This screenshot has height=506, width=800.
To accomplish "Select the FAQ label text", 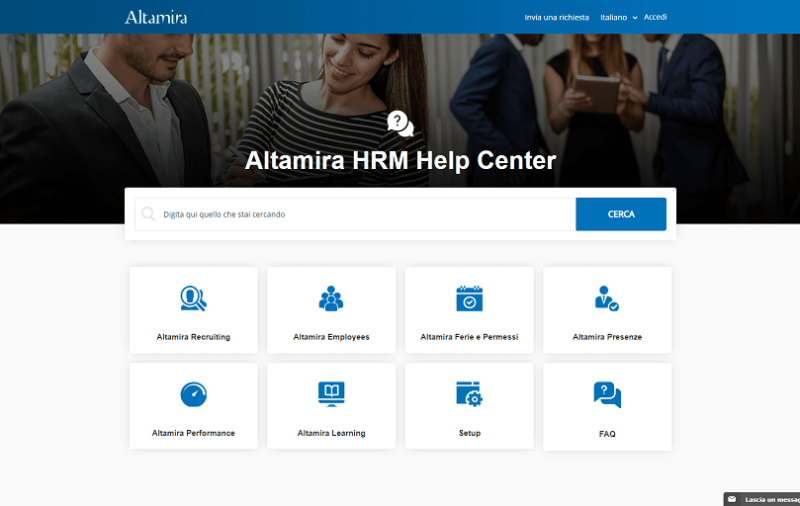I will pyautogui.click(x=607, y=434).
